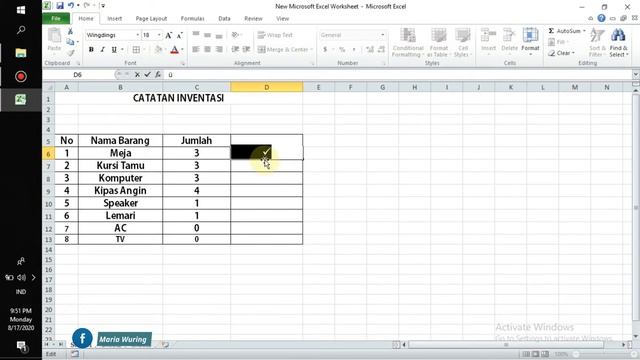Apply the red Font Color button
This screenshot has width=640, height=360.
pos(174,49)
